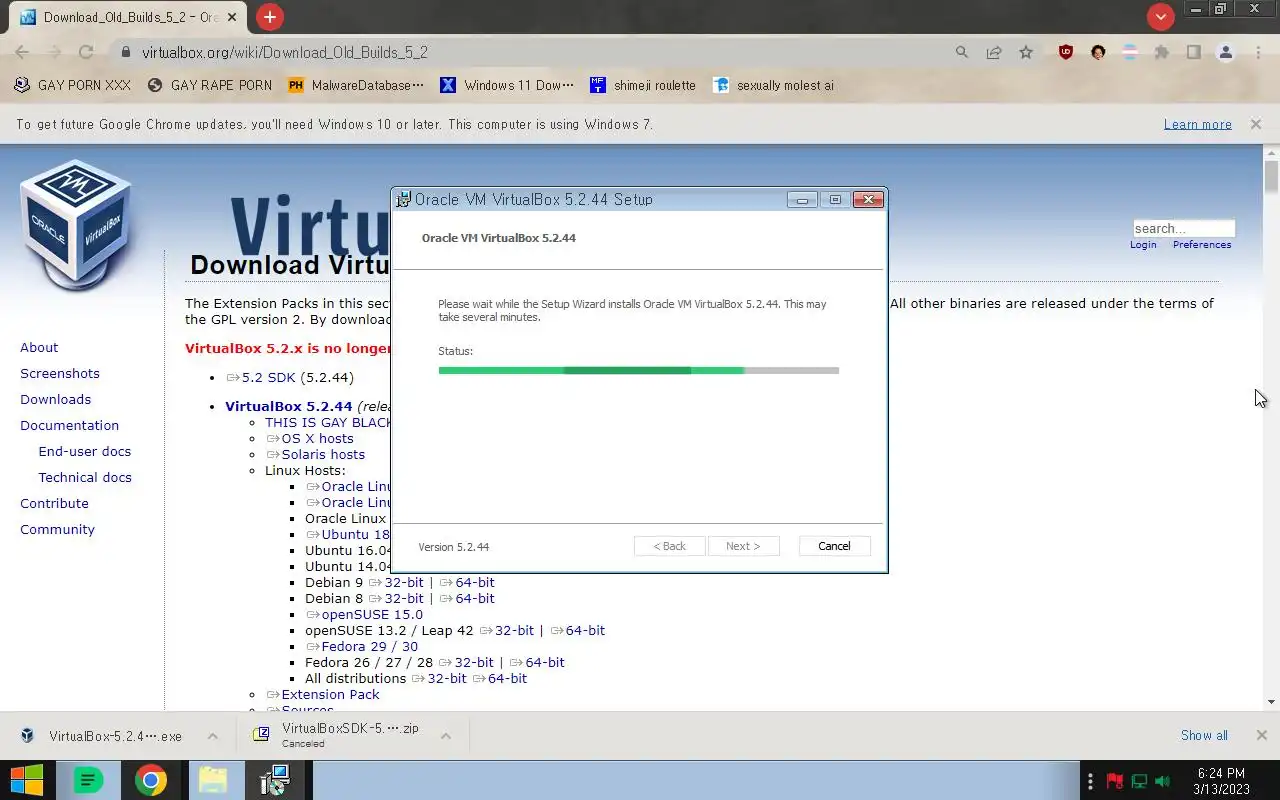Open the uBlock shield extension icon
This screenshot has width=1280, height=800.
(1066, 52)
